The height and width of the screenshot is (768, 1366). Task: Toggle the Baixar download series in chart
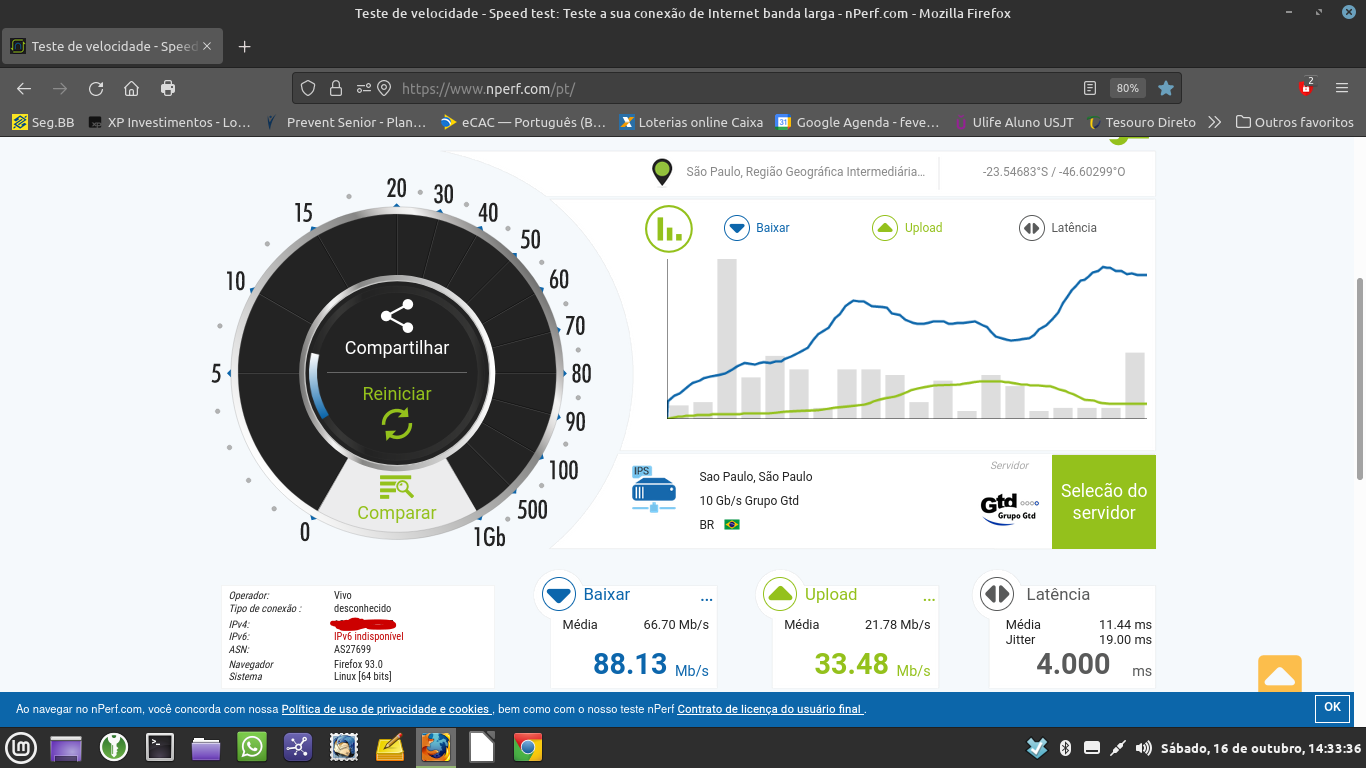(757, 228)
